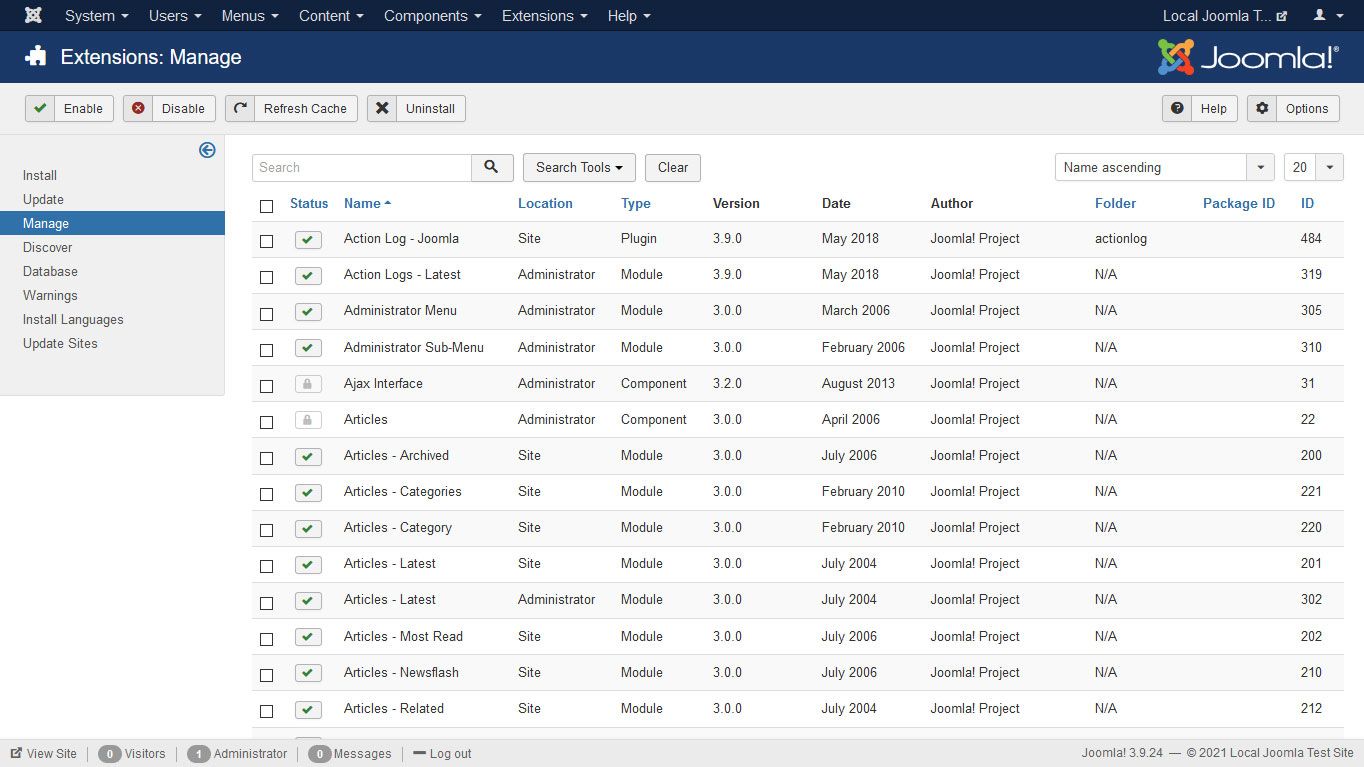Click the lock icon for Articles component
Screen dimensions: 1364x767
[x=308, y=420]
